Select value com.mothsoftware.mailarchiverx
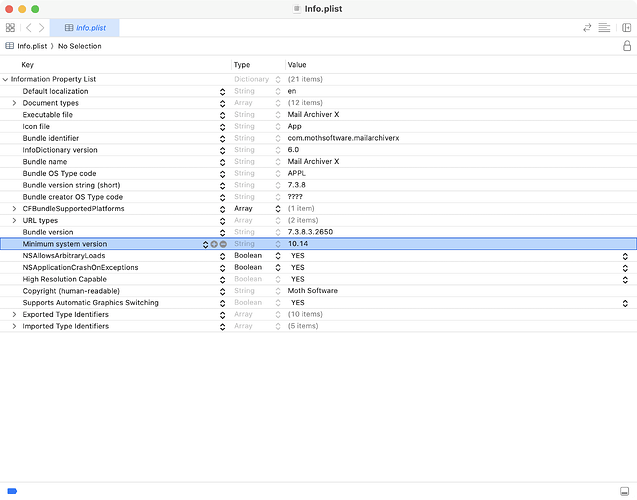The image size is (637, 500). click(343, 138)
